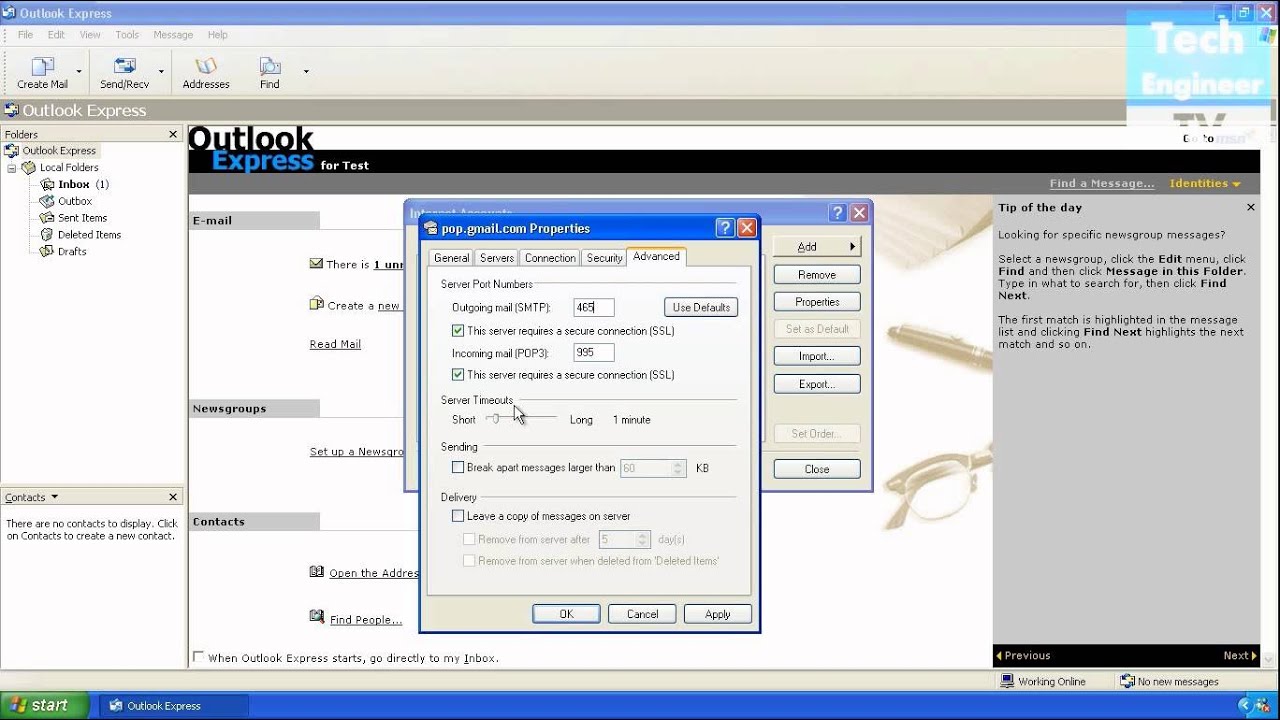Image resolution: width=1280 pixels, height=720 pixels.
Task: Expand the Contacts dropdown arrow
Action: coord(54,497)
